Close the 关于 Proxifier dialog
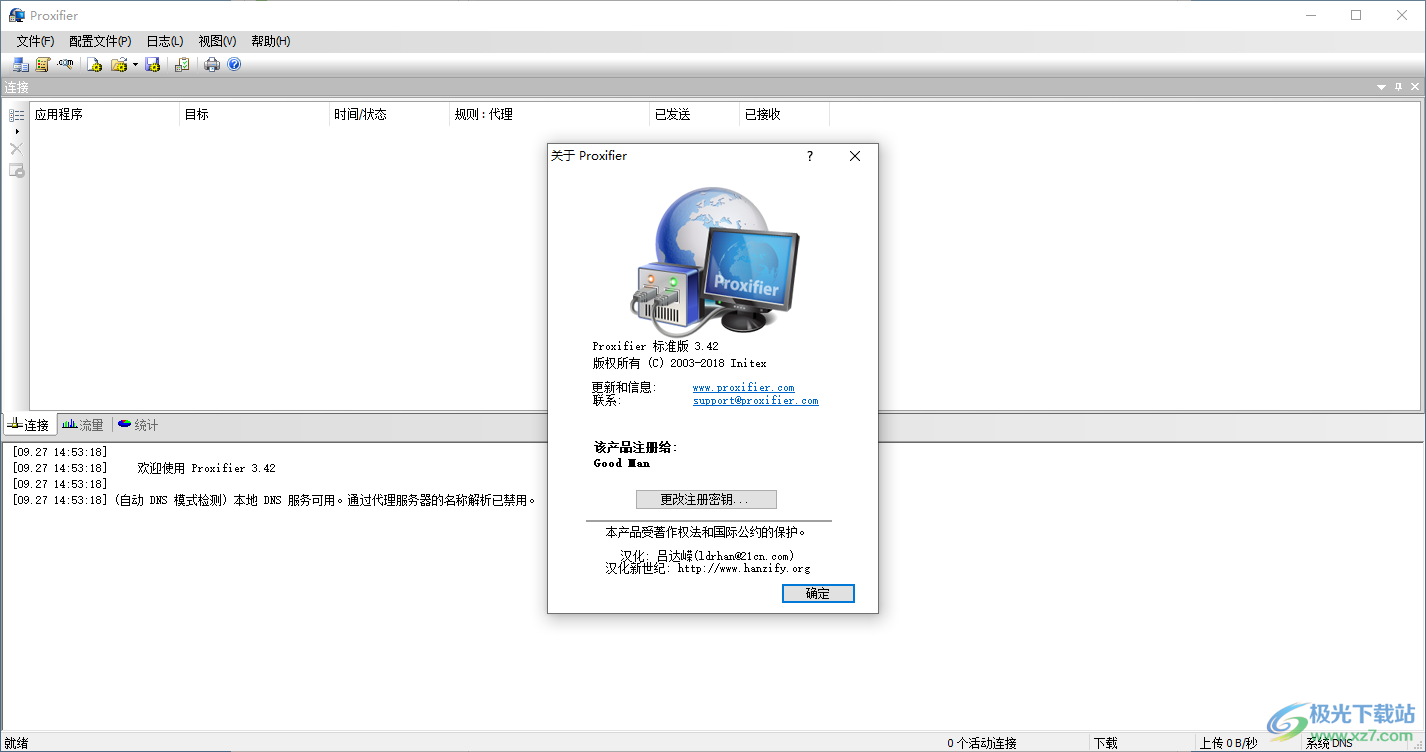Screen dimensions: 1426x752 (x=855, y=156)
